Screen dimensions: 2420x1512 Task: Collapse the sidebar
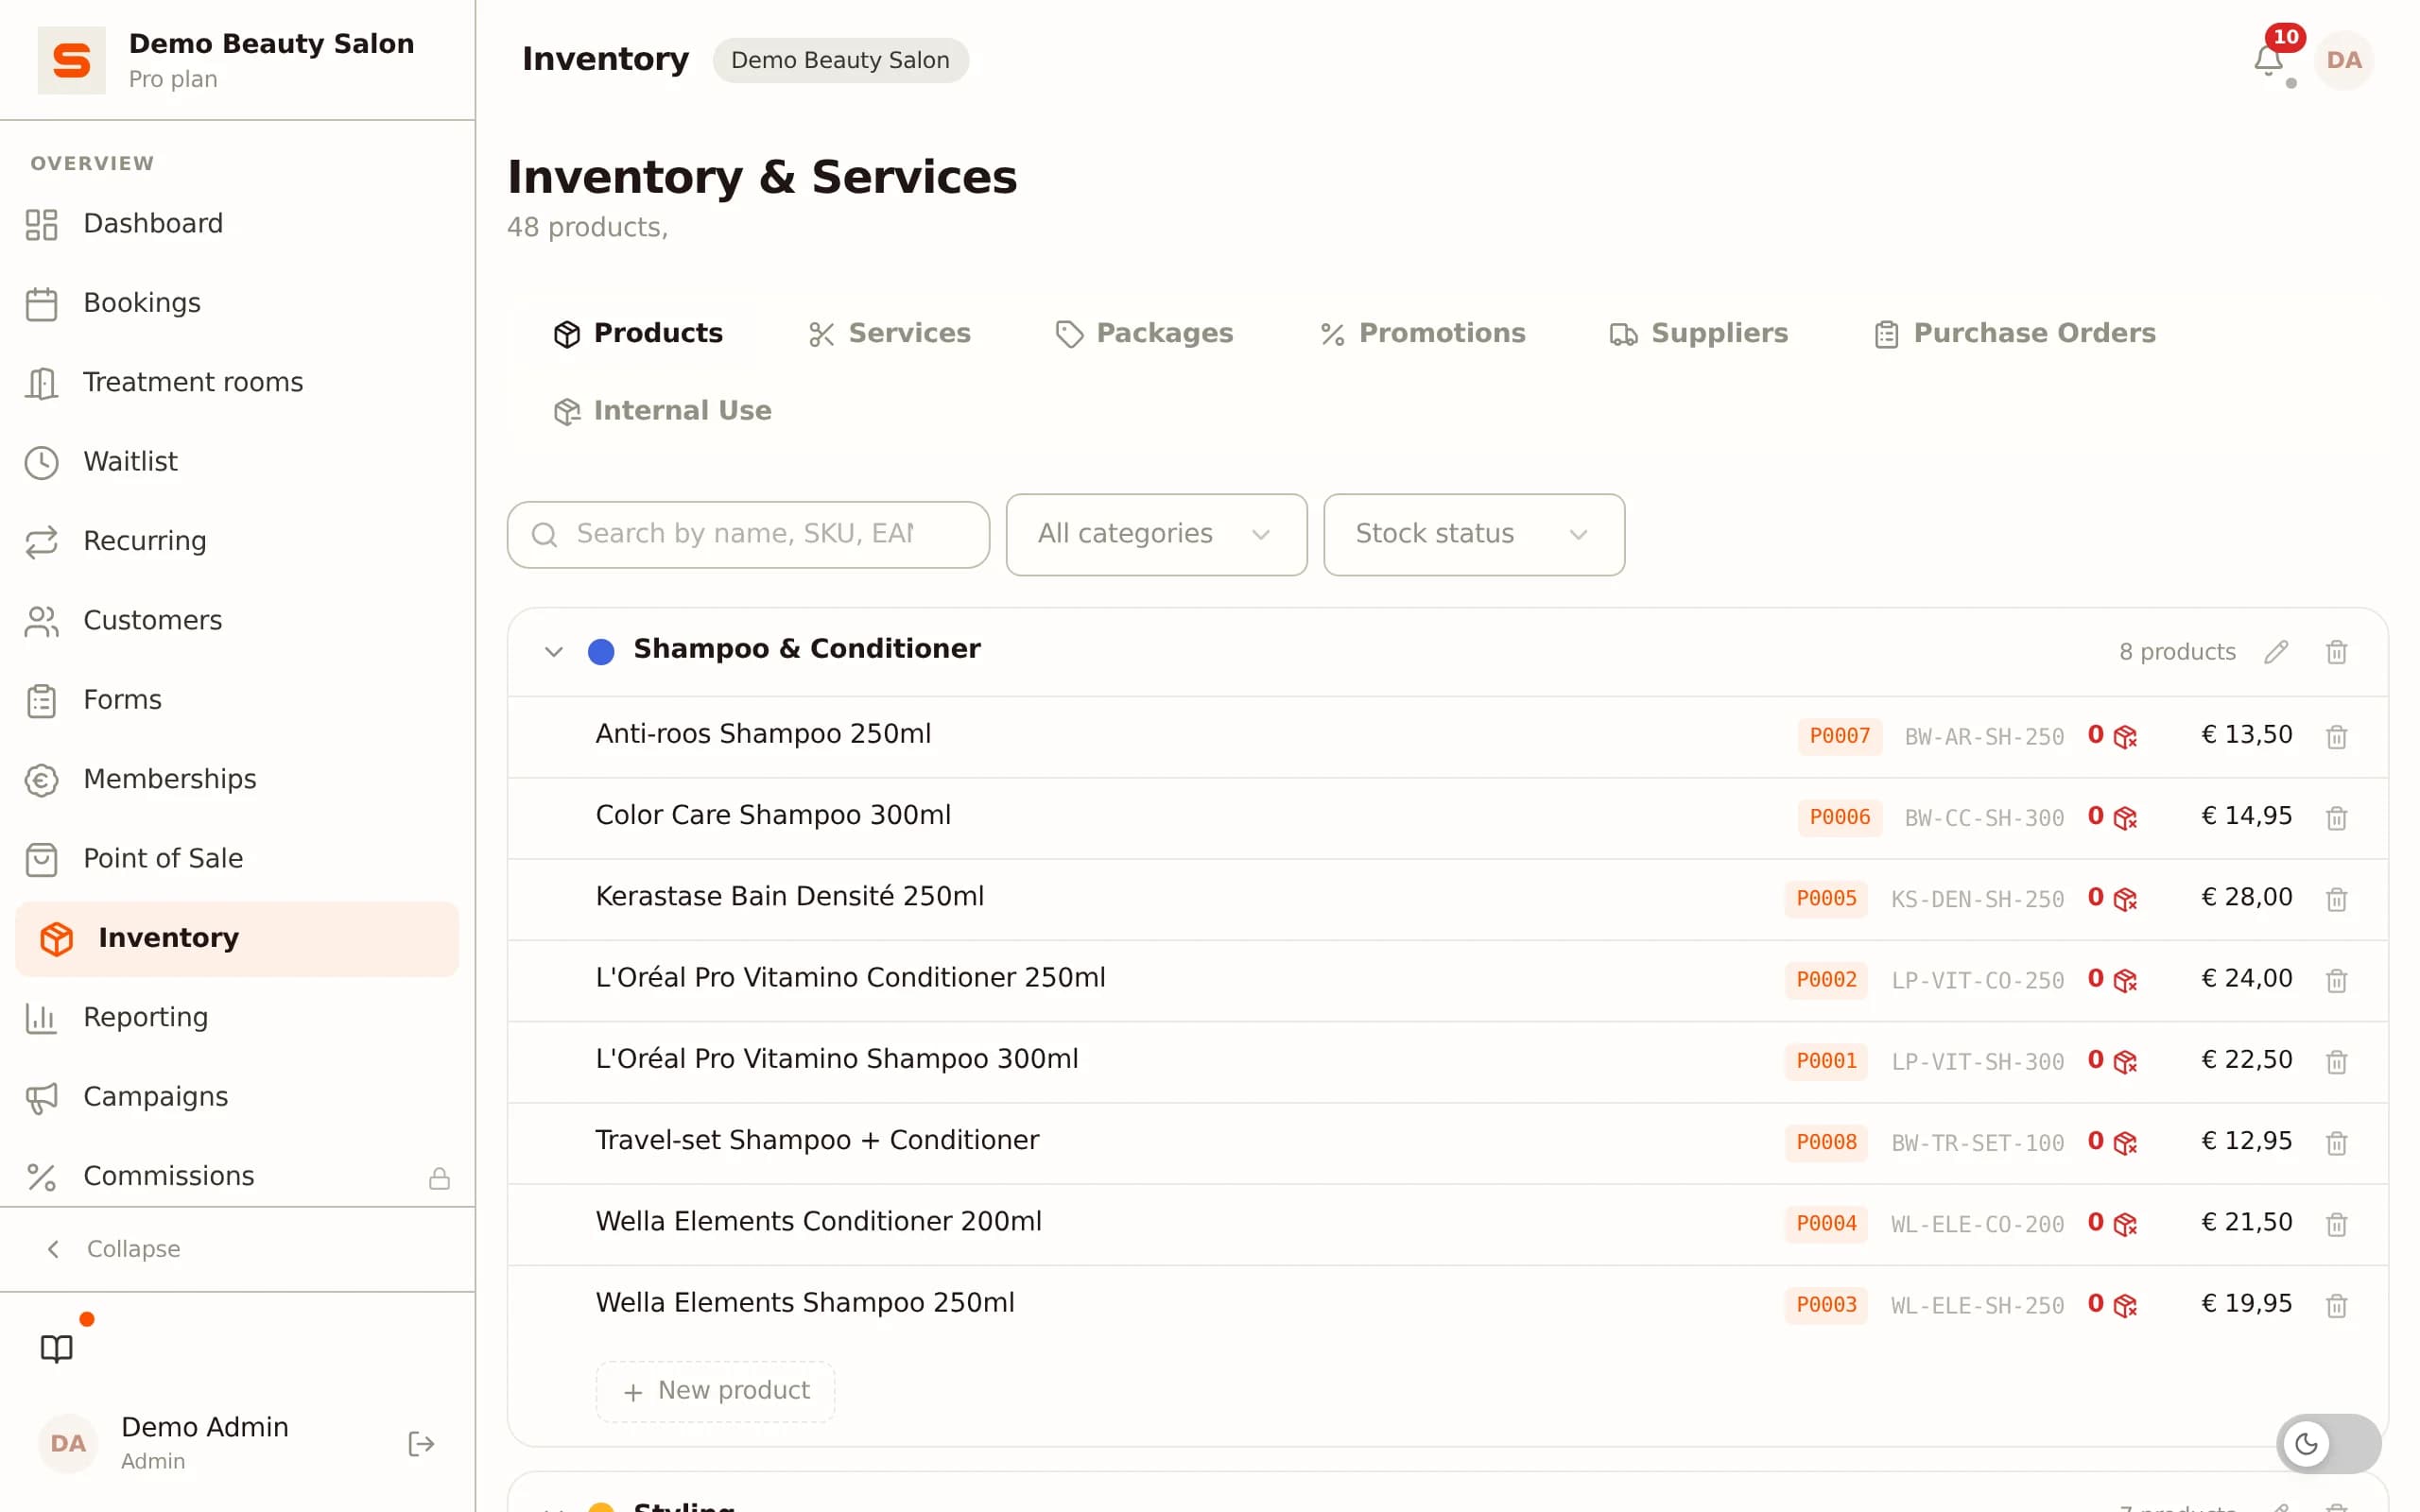[114, 1248]
